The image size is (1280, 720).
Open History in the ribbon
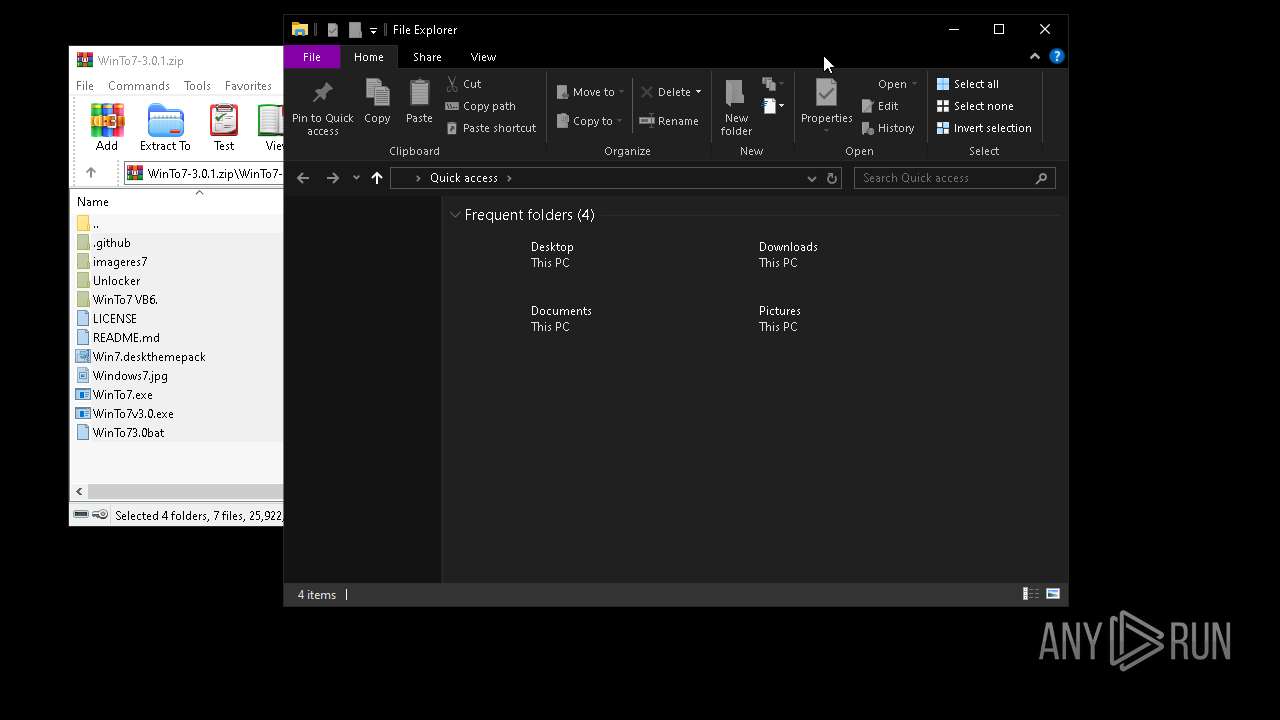click(887, 128)
